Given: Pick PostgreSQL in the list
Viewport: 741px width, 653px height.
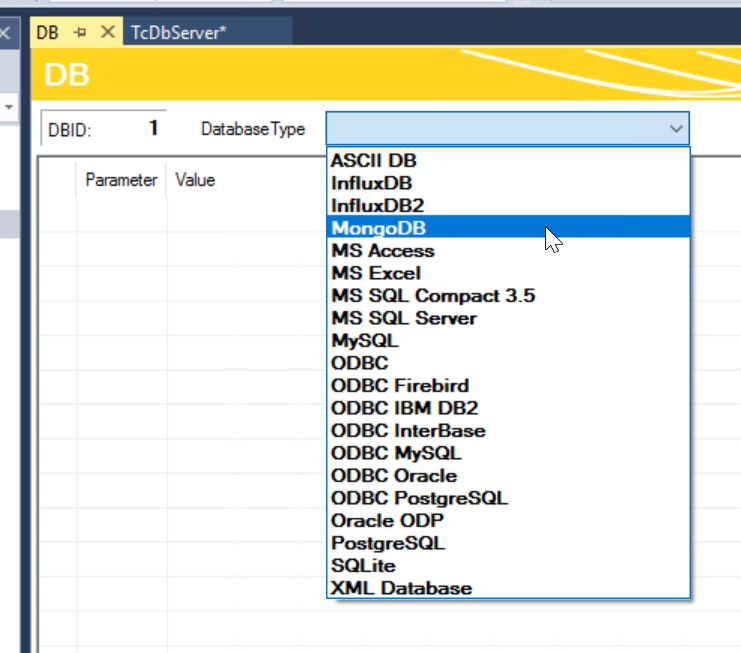Looking at the screenshot, I should click(x=508, y=543).
